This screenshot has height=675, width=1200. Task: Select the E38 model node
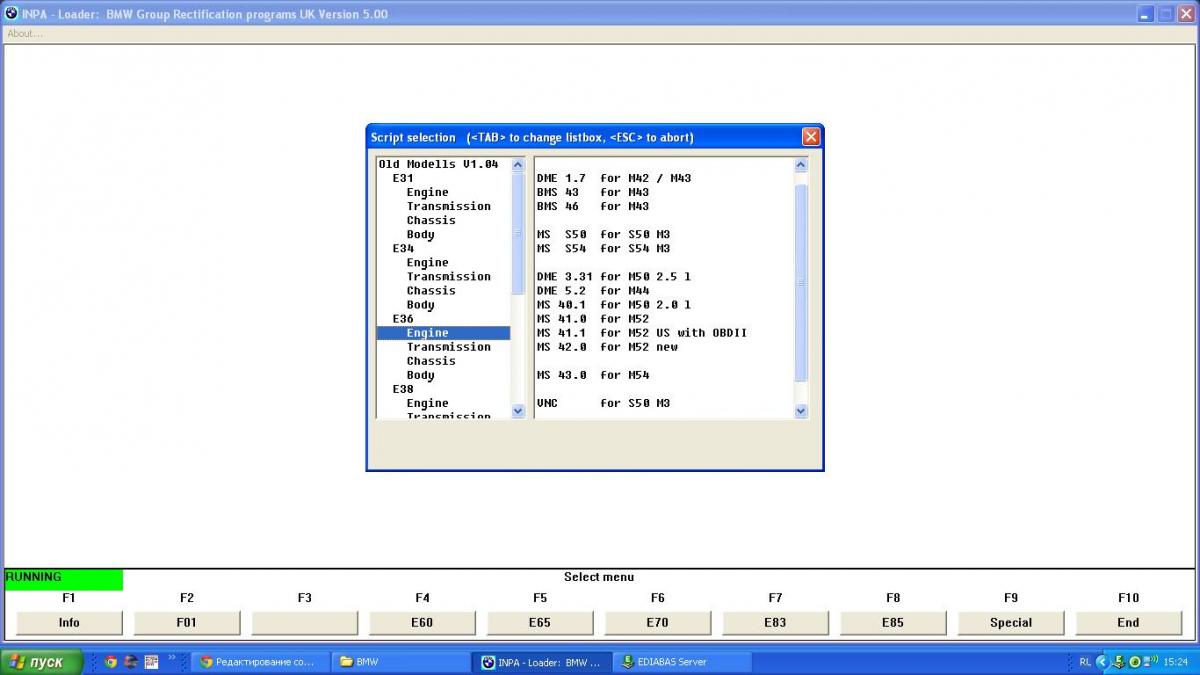pos(403,389)
